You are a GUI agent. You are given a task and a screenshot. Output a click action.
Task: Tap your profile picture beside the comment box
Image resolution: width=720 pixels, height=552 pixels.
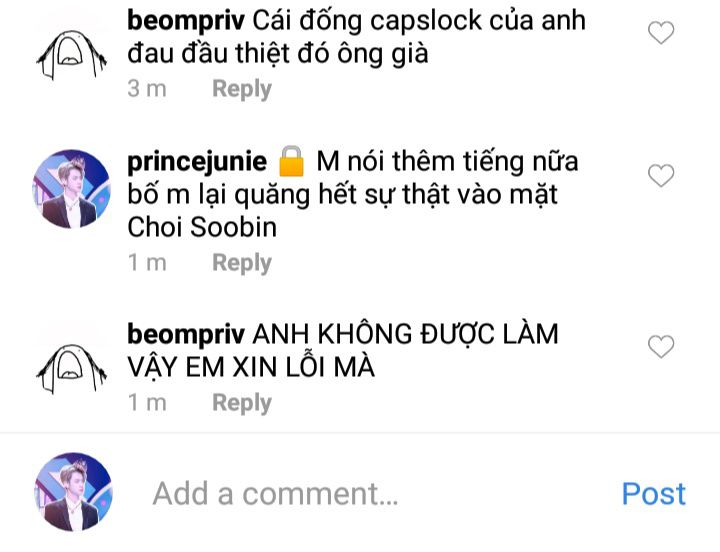[x=73, y=492]
